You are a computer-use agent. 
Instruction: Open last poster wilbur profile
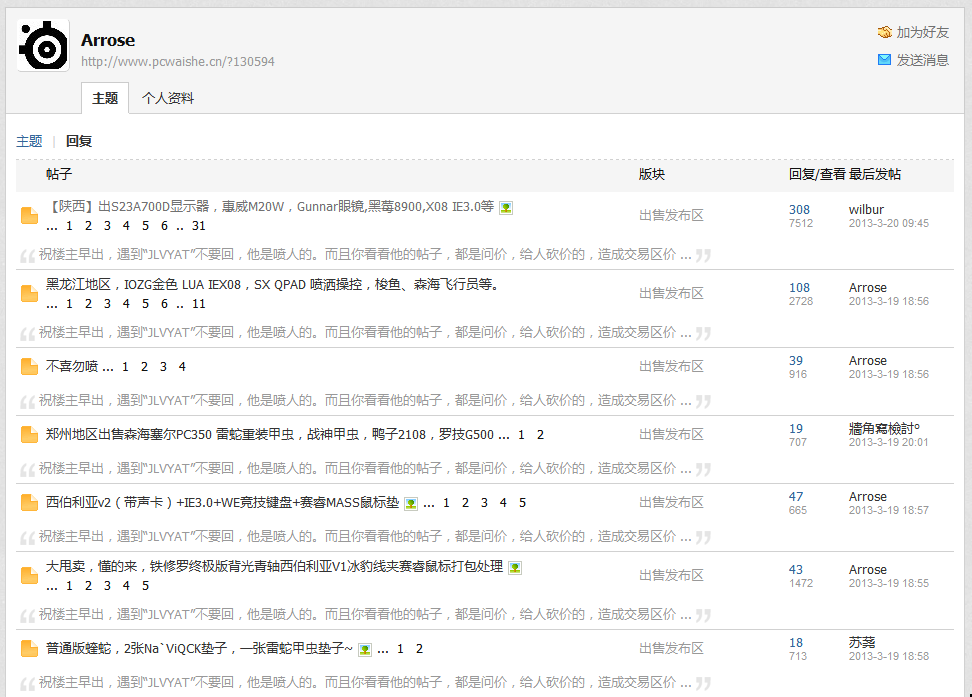tap(866, 210)
